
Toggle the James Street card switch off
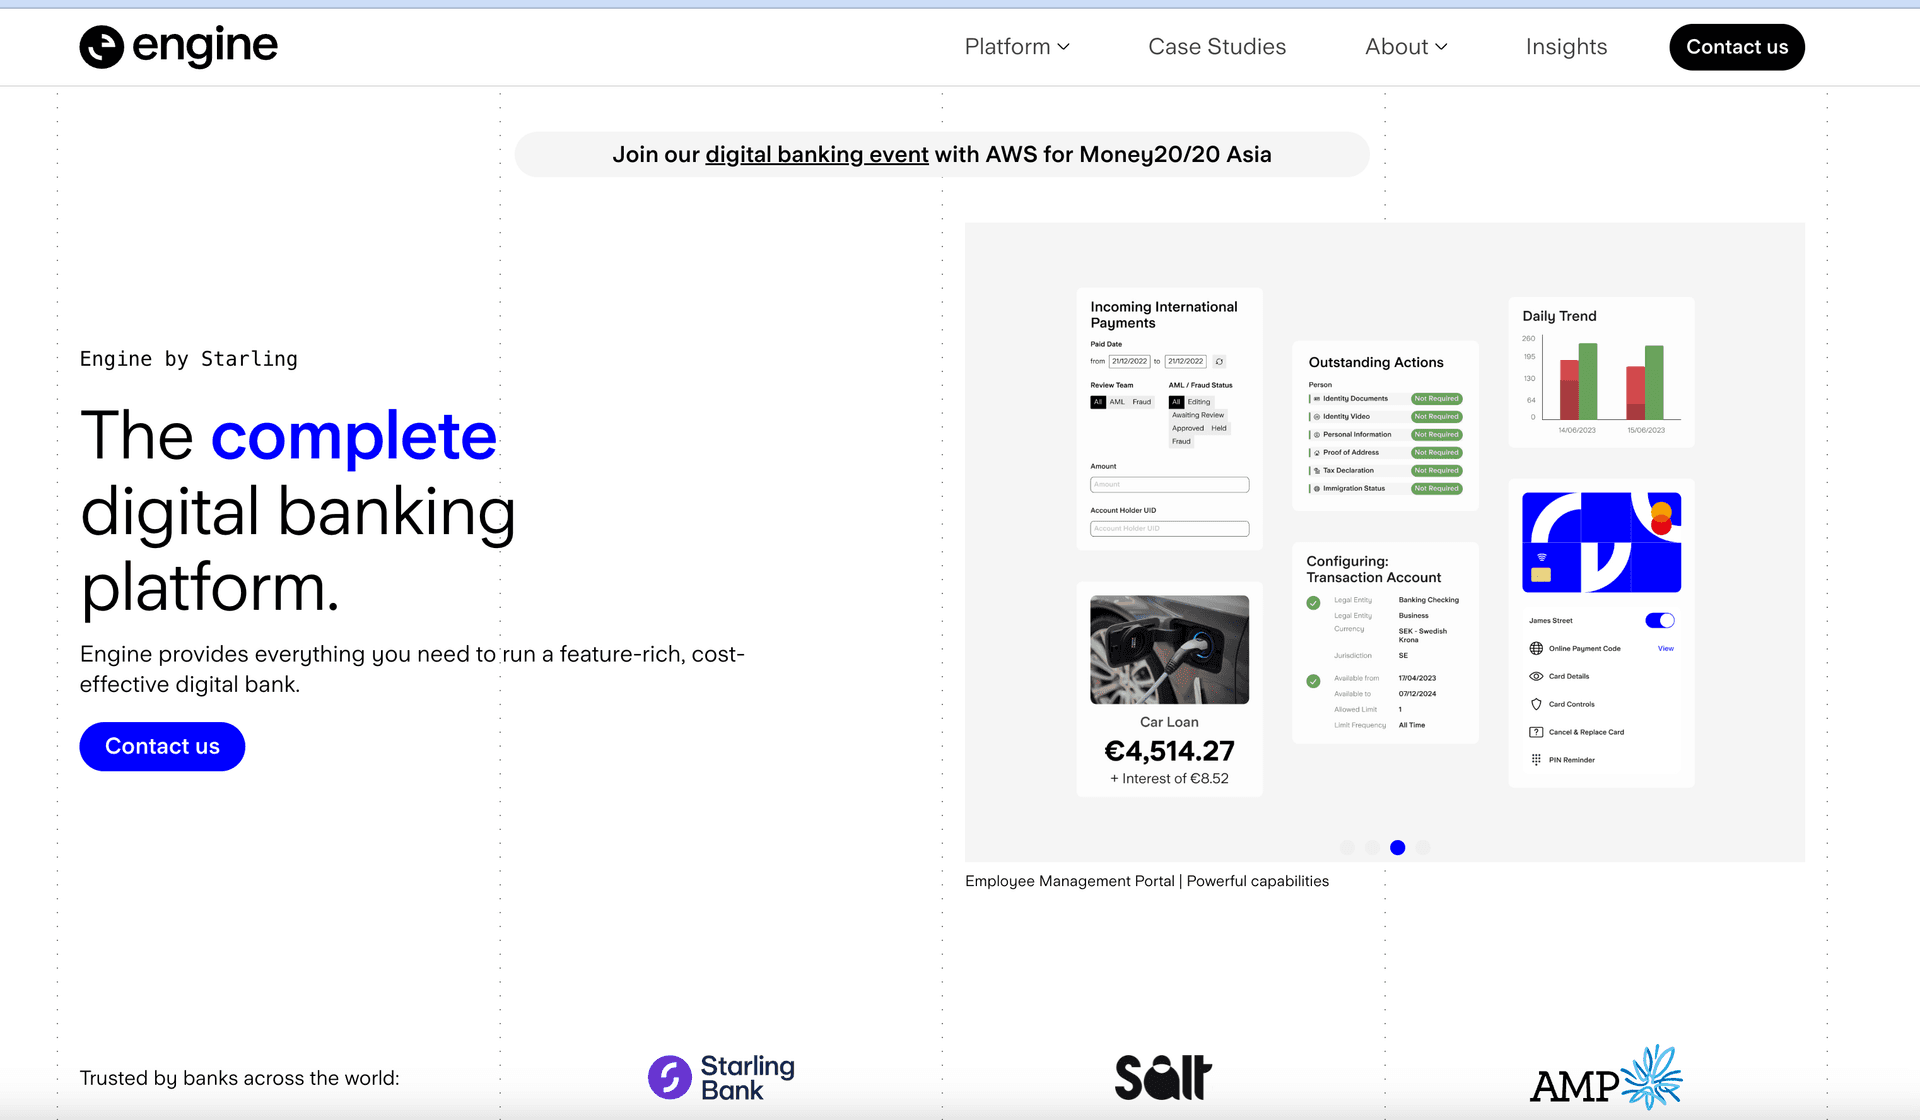(x=1661, y=620)
